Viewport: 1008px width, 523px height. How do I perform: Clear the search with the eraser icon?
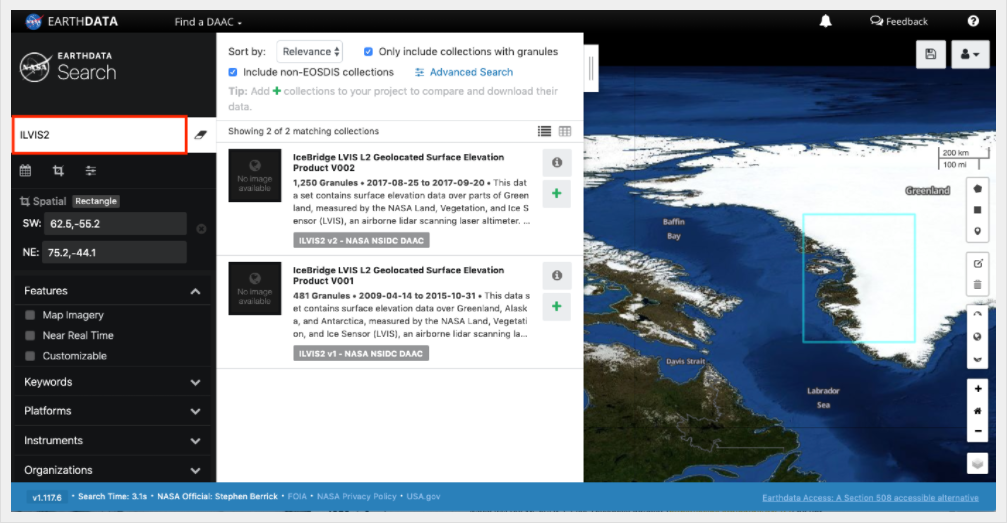(201, 135)
